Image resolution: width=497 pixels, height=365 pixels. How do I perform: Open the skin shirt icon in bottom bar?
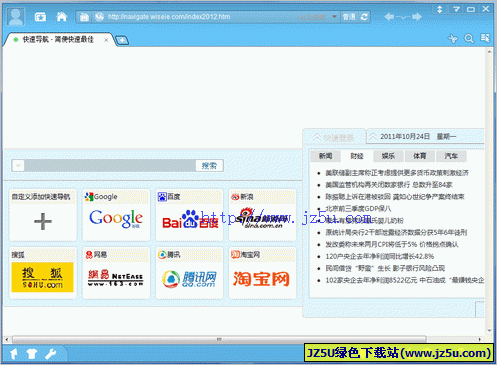[x=32, y=354]
